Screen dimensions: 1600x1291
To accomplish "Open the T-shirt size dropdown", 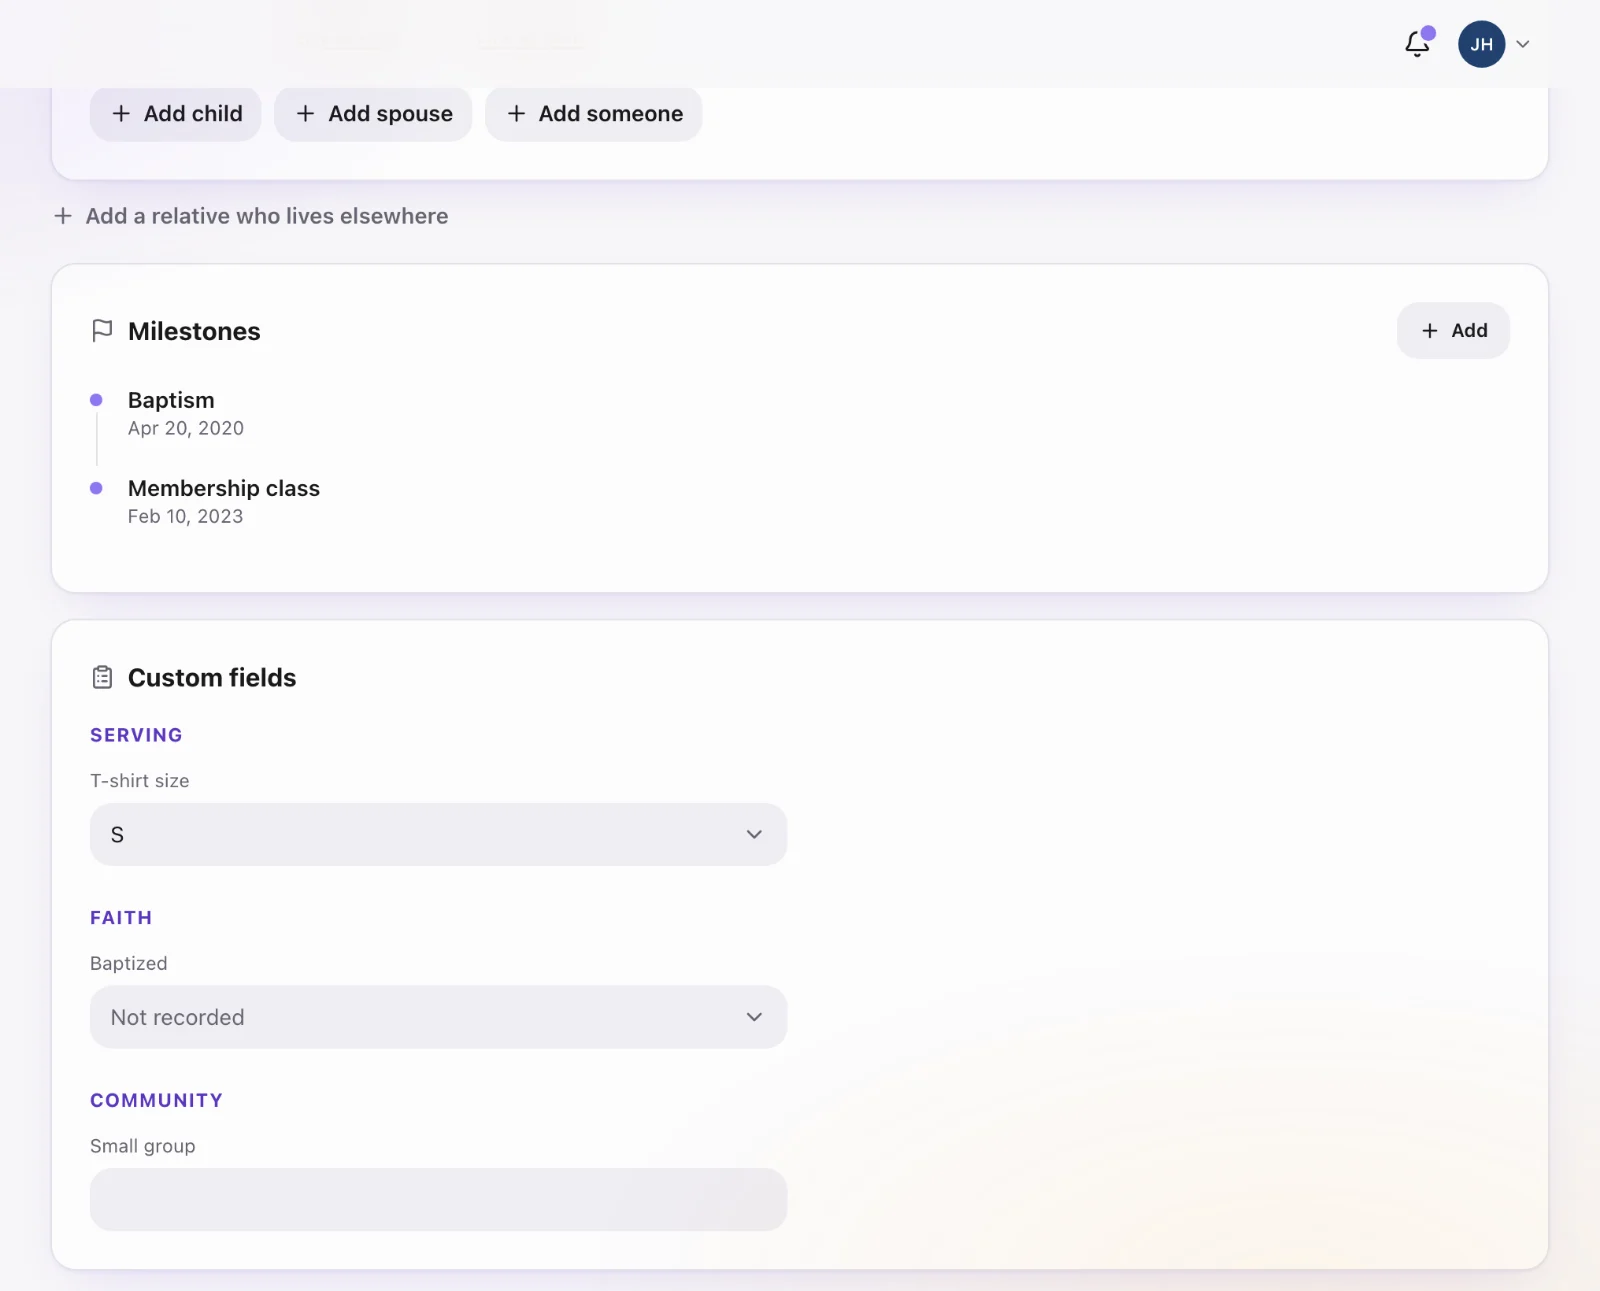I will [x=438, y=835].
